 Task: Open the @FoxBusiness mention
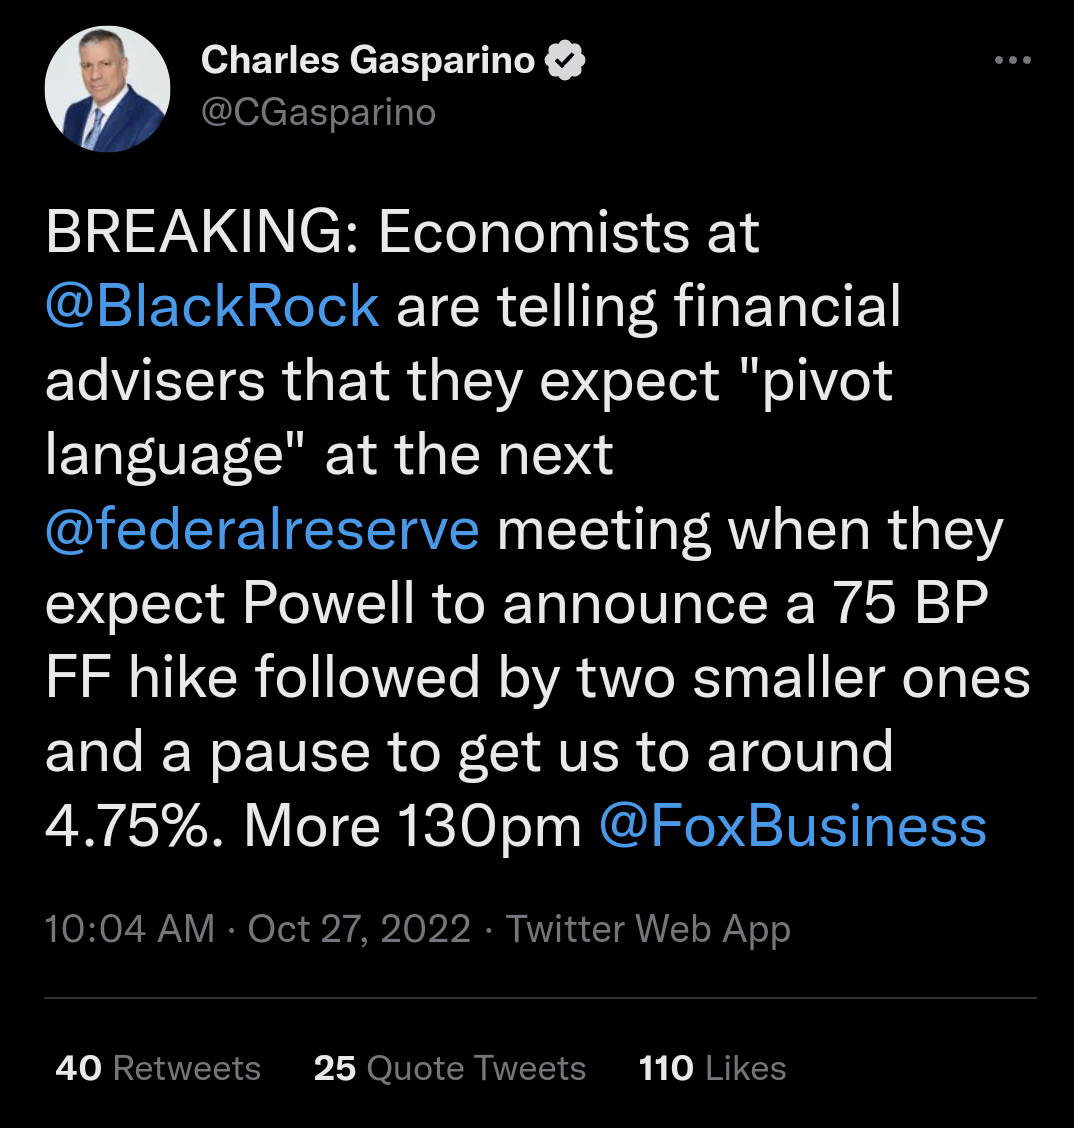point(792,826)
